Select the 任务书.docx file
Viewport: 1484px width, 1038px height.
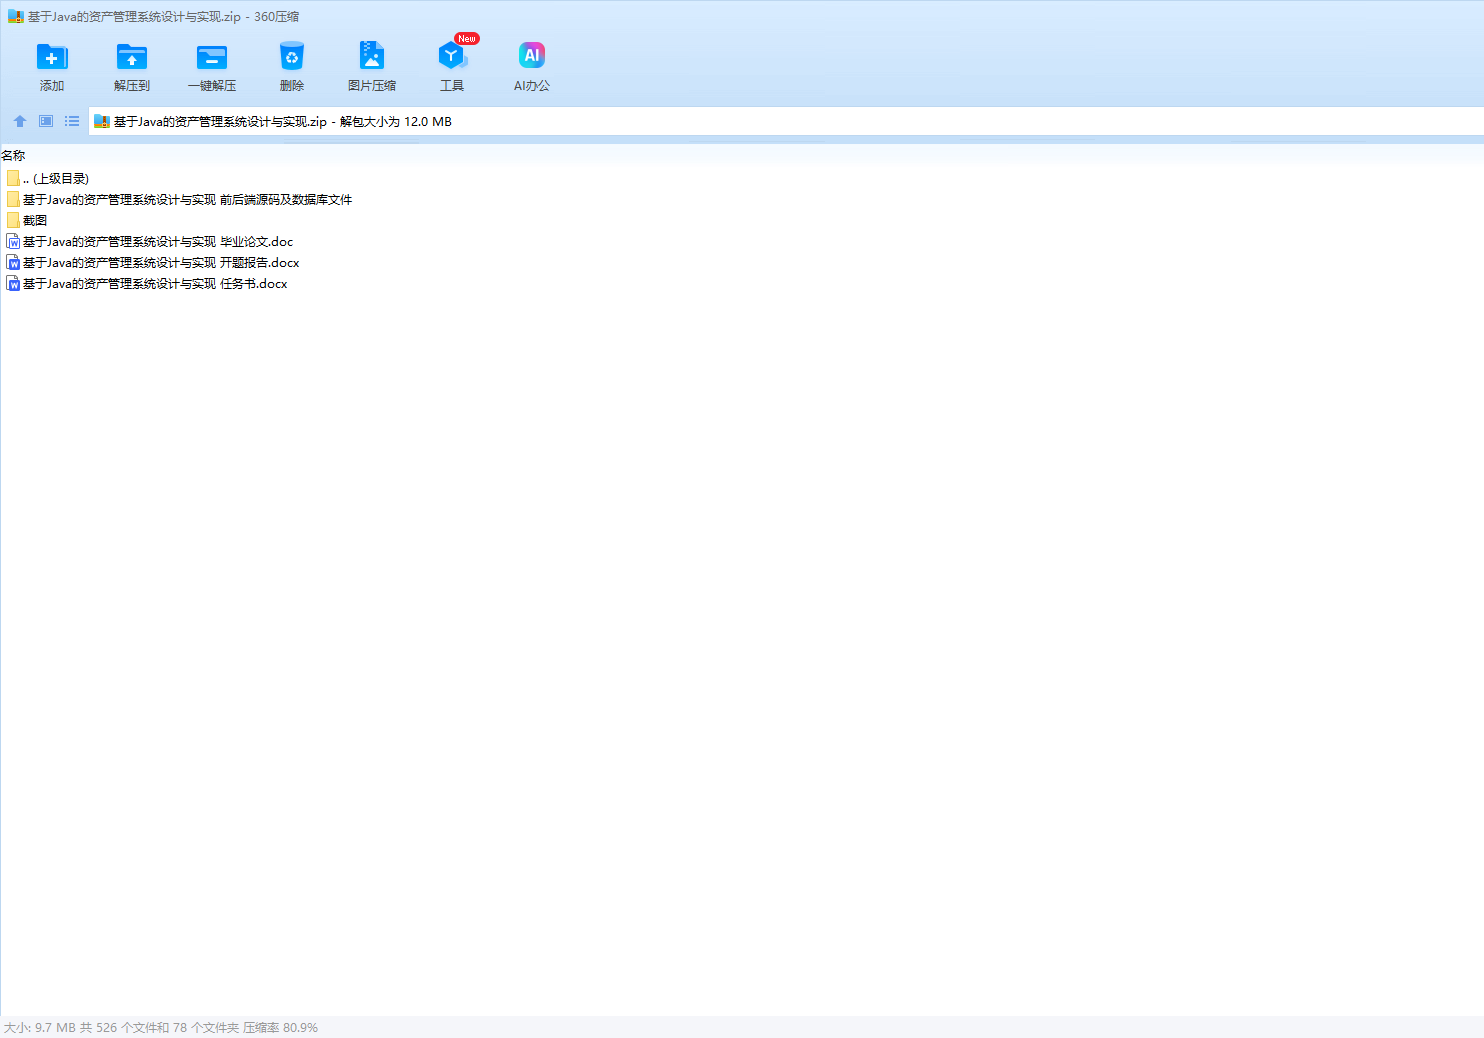tap(147, 283)
